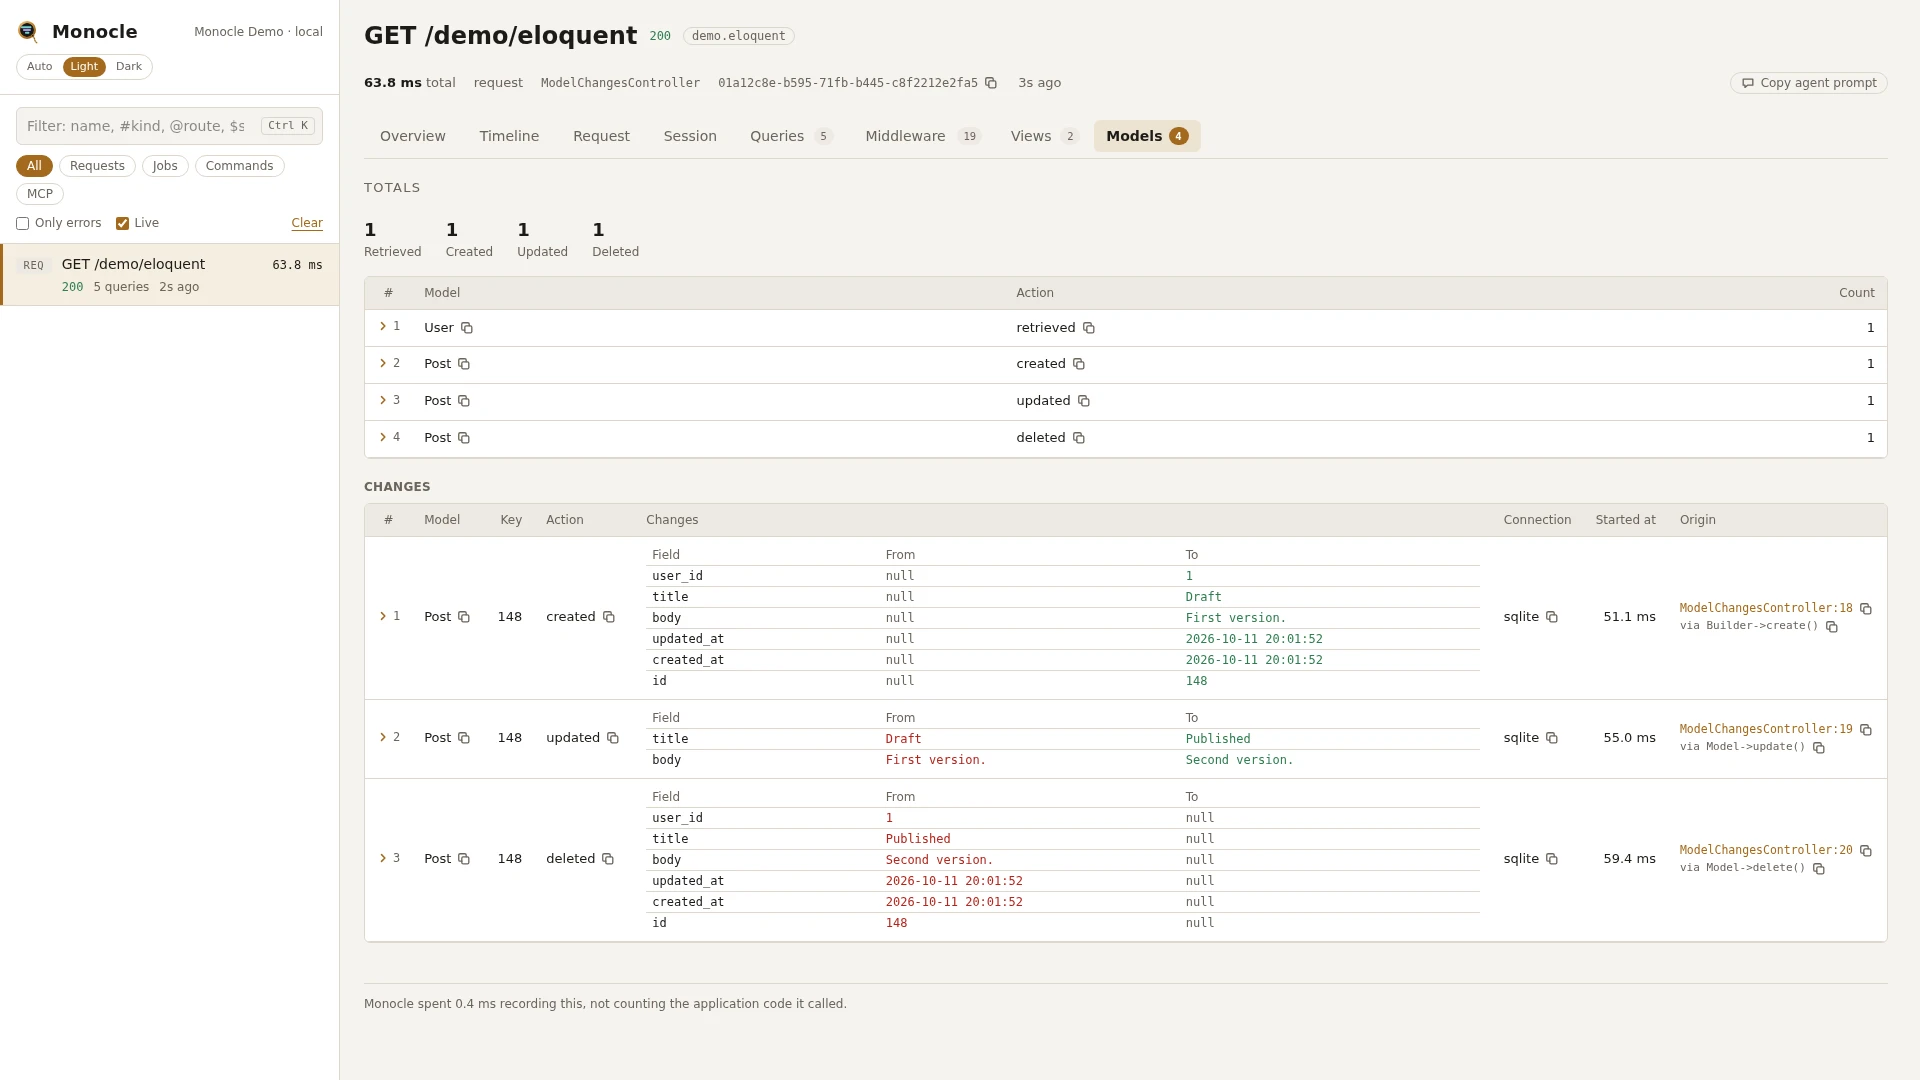Tick the Only errors checkbox

pos(22,224)
